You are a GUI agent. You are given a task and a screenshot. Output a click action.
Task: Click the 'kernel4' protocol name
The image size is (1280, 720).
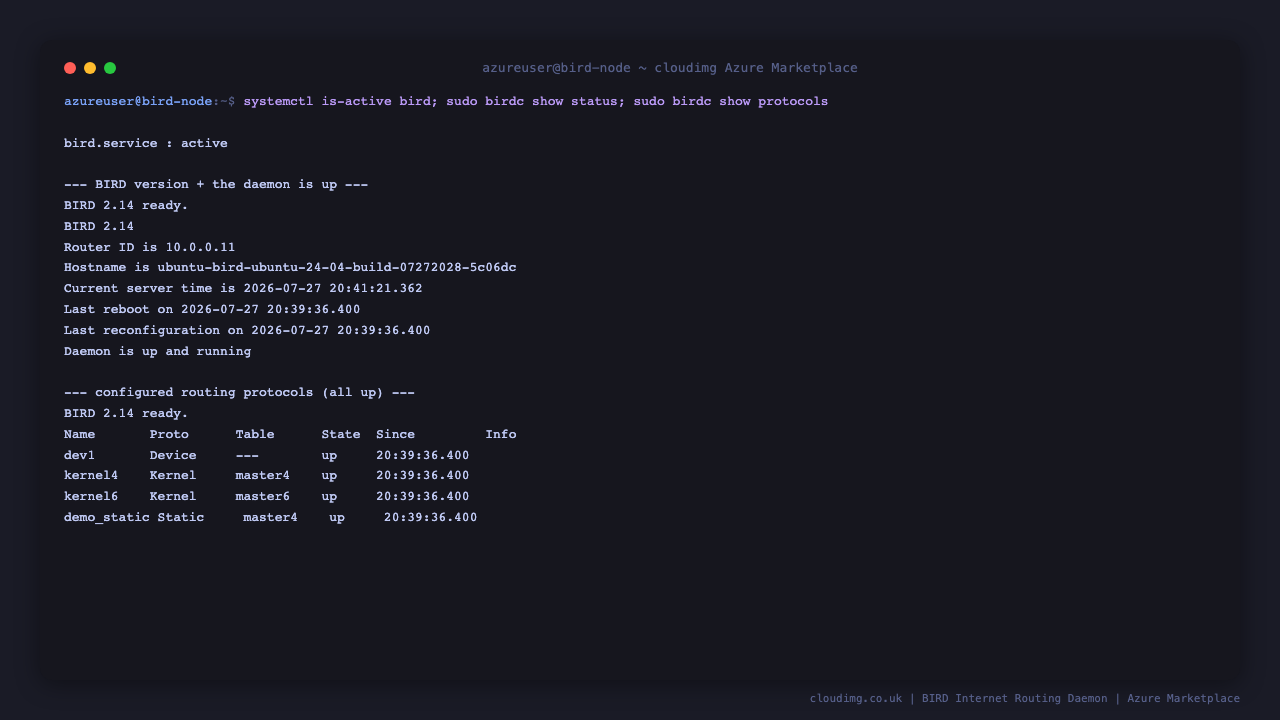(91, 476)
